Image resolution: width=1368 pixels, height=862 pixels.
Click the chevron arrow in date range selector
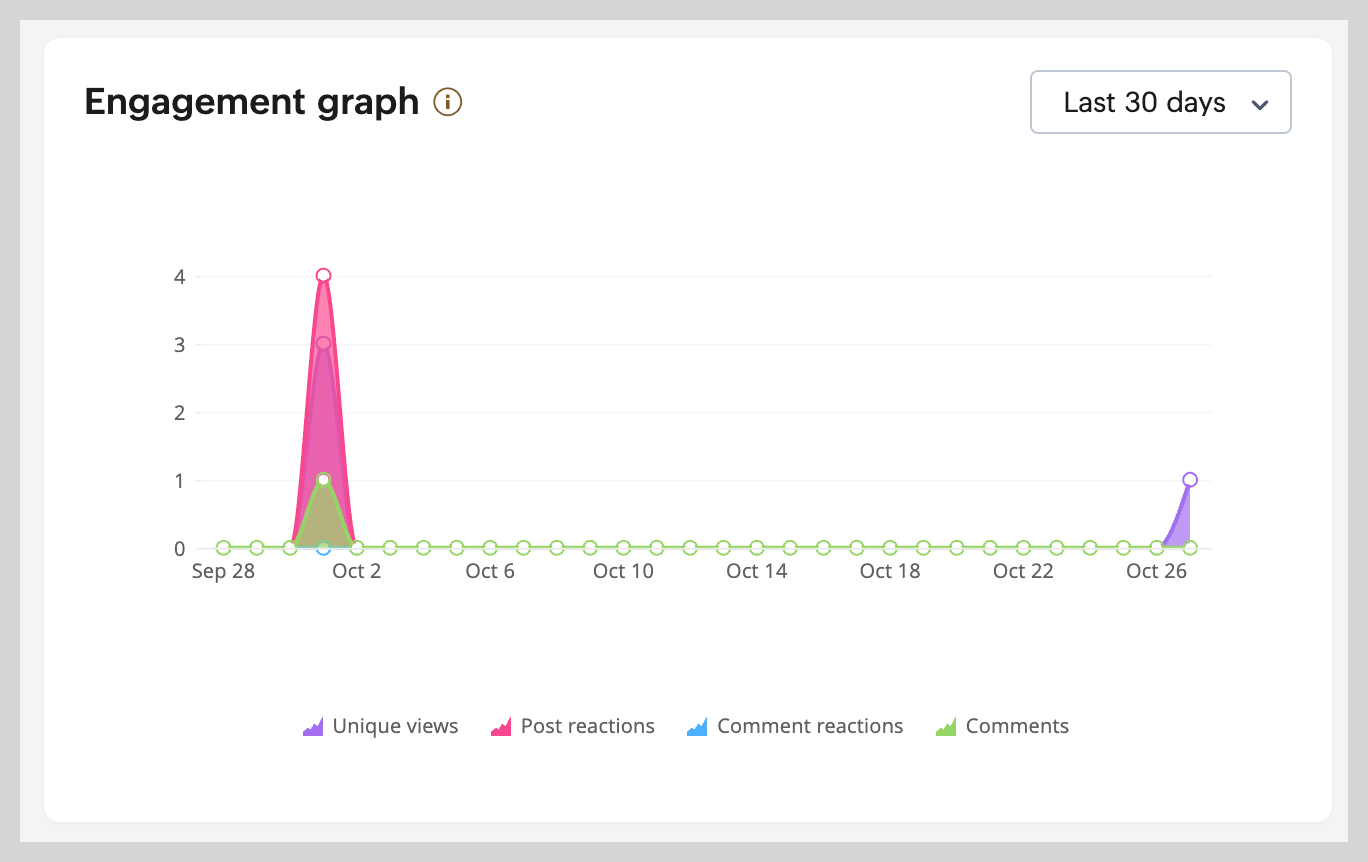(x=1260, y=104)
